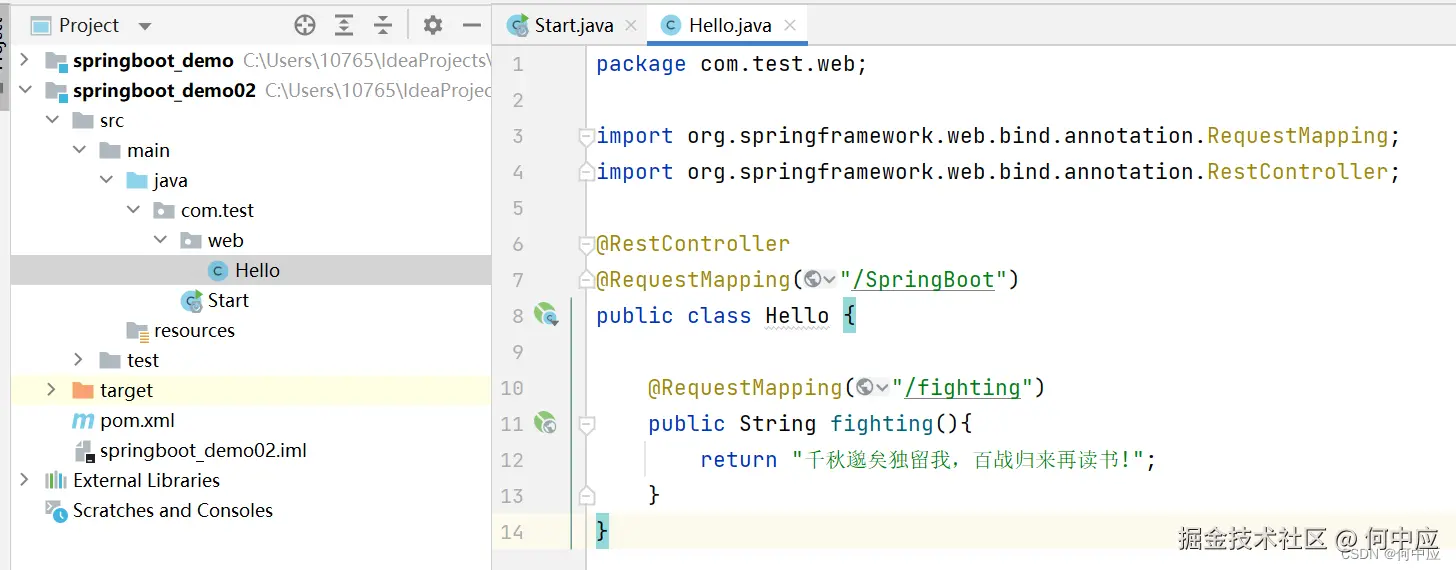This screenshot has height=570, width=1456.
Task: Open the "/fighting" URL mapping link
Action: (968, 388)
